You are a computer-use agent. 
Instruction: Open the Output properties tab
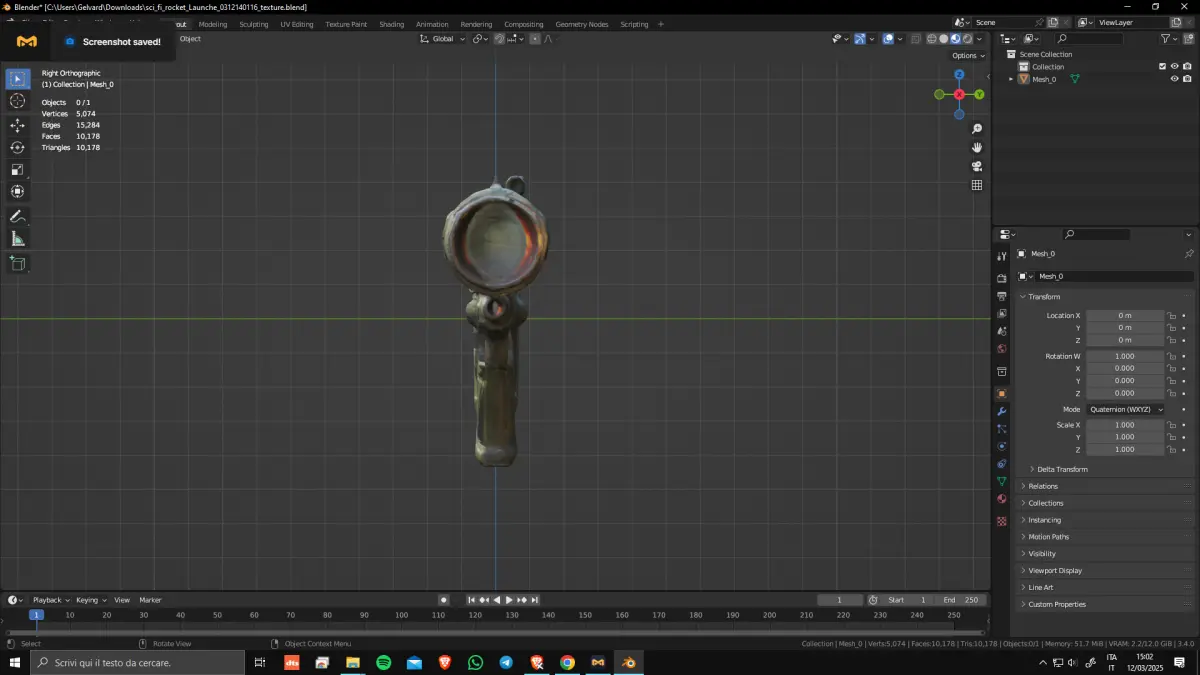click(1002, 296)
